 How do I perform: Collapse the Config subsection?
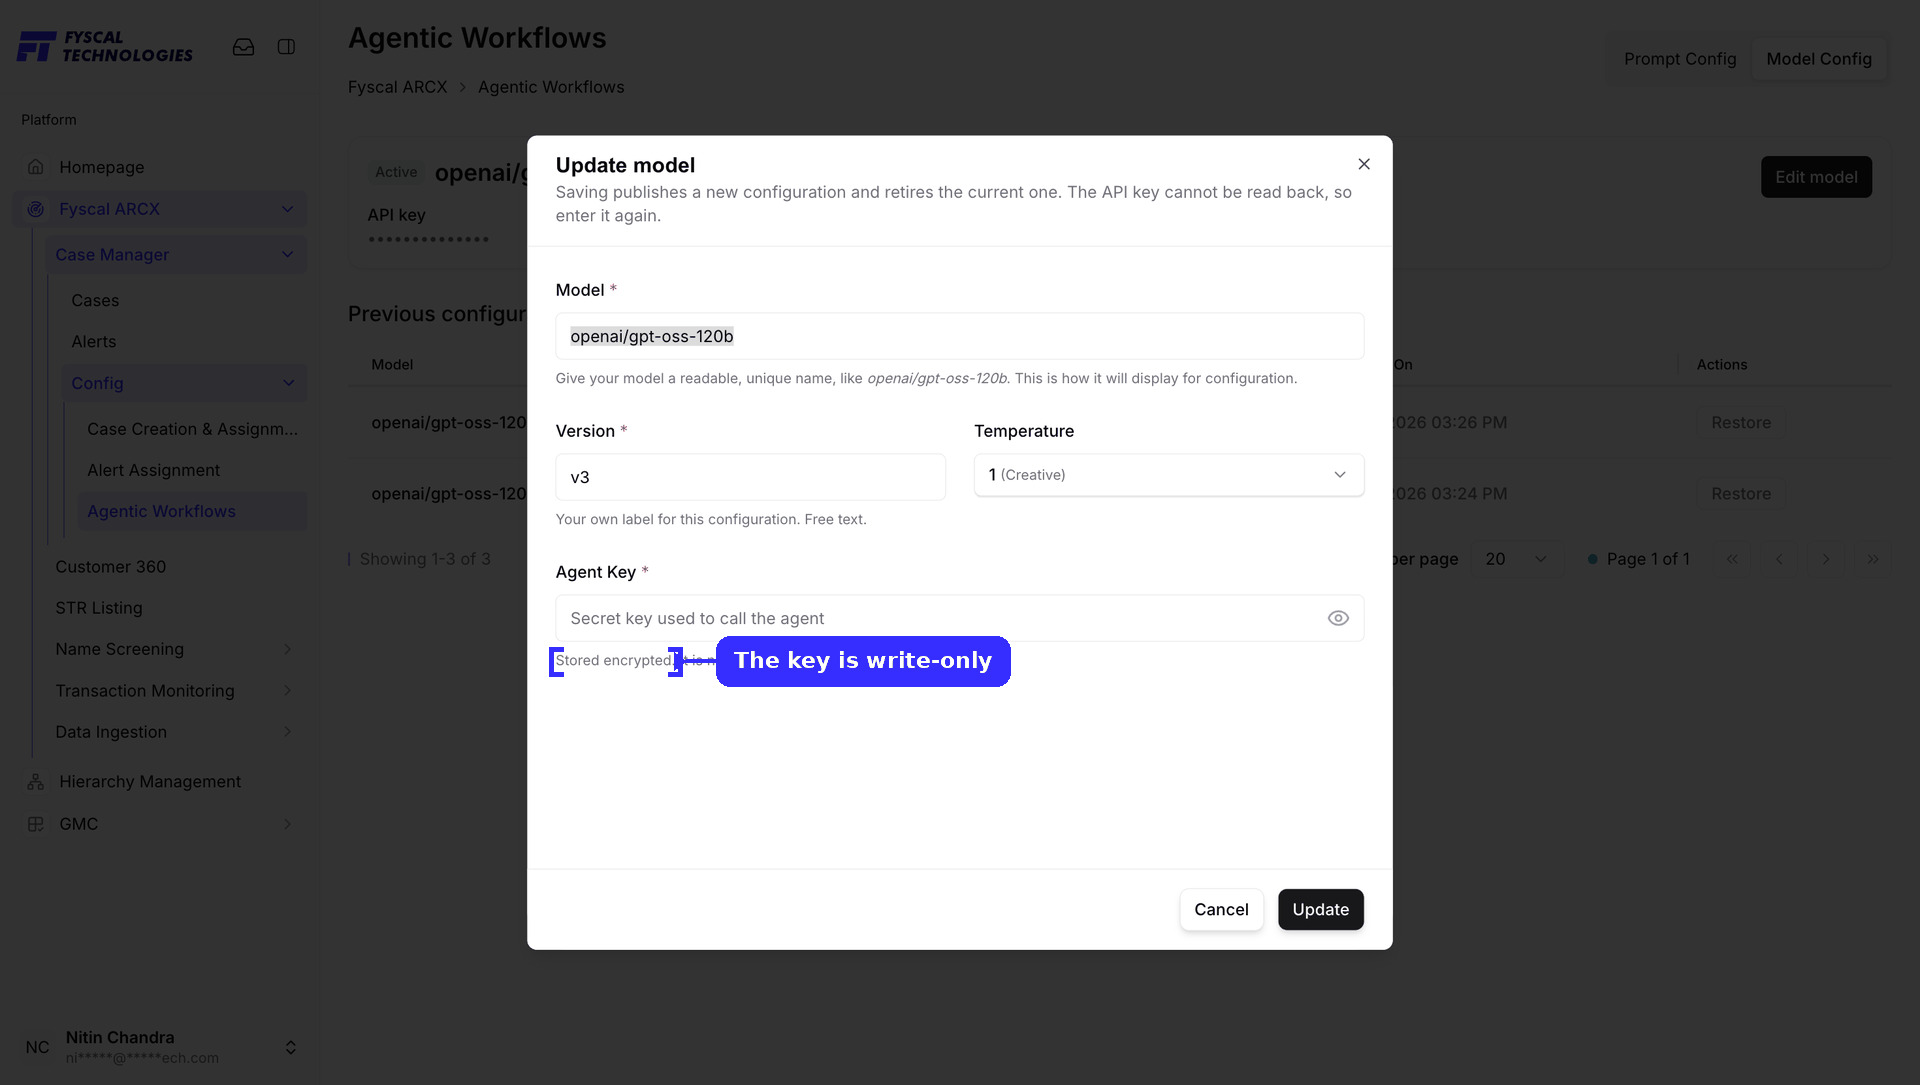(288, 383)
